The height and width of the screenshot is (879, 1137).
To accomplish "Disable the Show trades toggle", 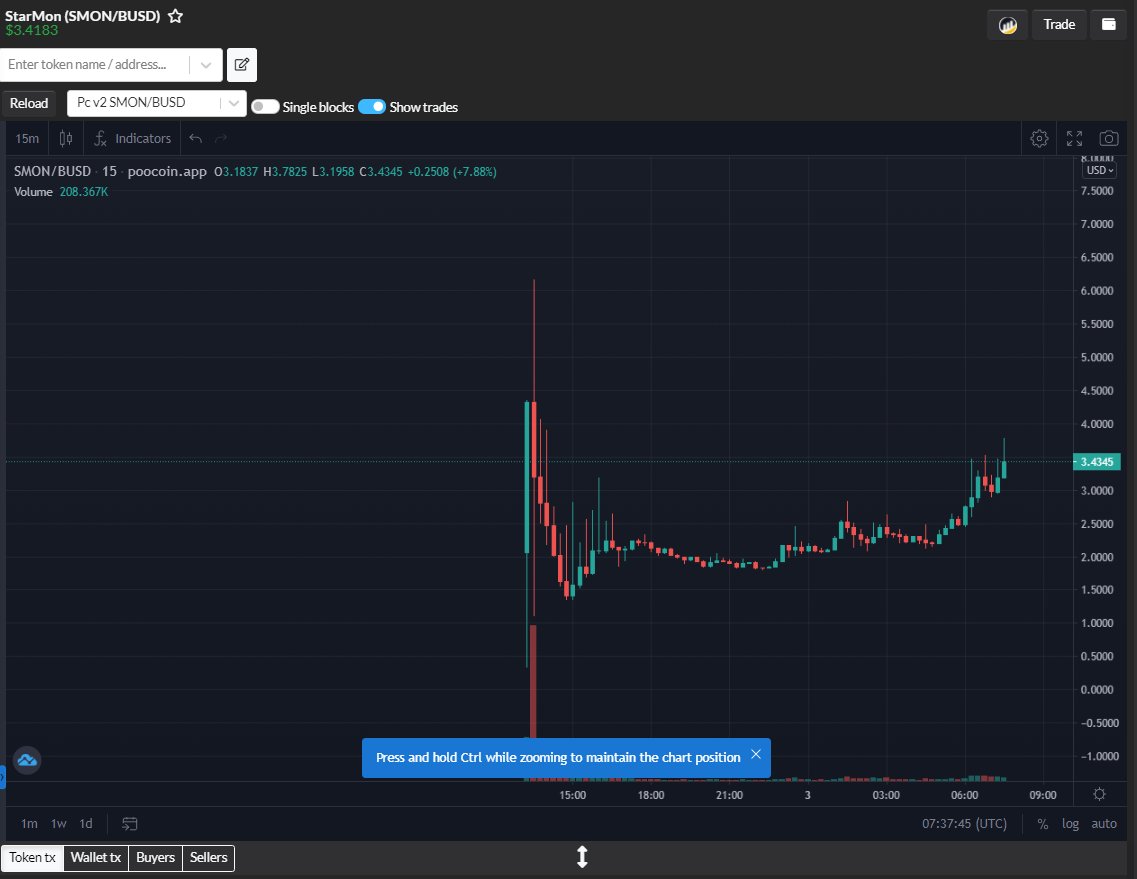I will click(x=373, y=106).
